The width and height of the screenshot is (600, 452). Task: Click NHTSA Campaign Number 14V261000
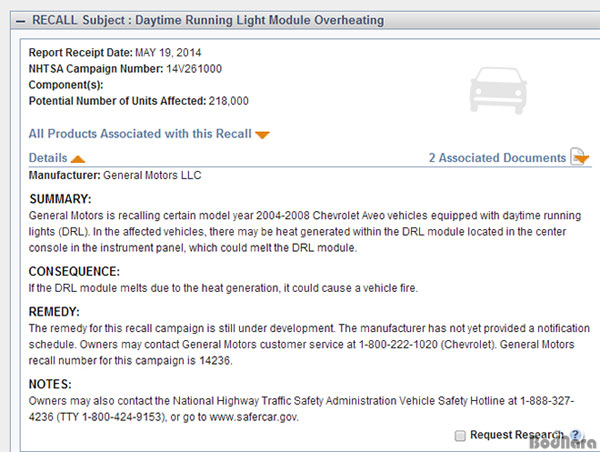point(125,69)
